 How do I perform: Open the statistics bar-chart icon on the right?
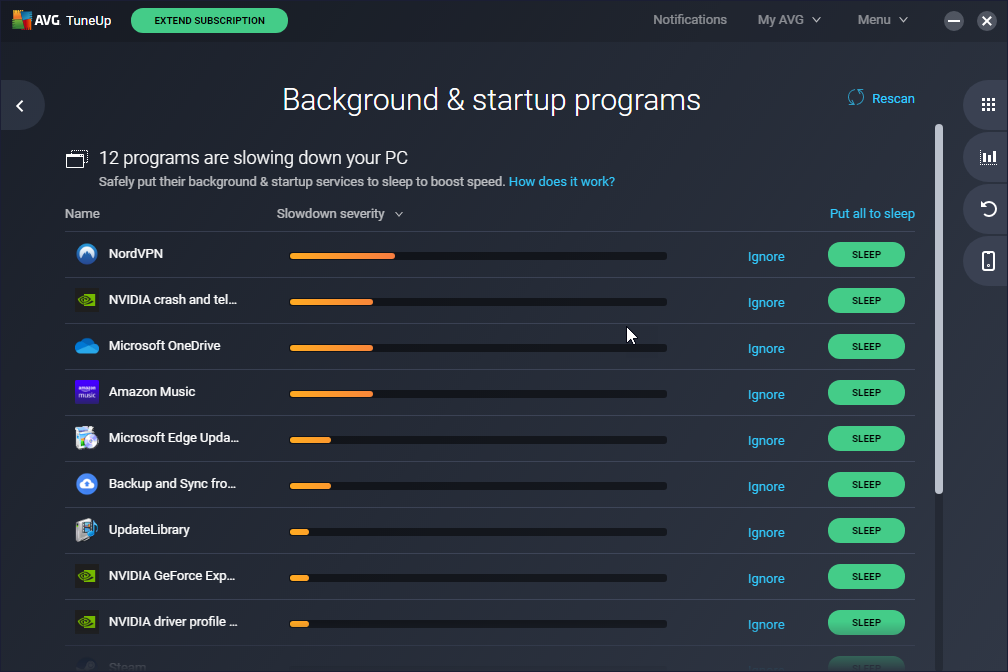[x=988, y=156]
